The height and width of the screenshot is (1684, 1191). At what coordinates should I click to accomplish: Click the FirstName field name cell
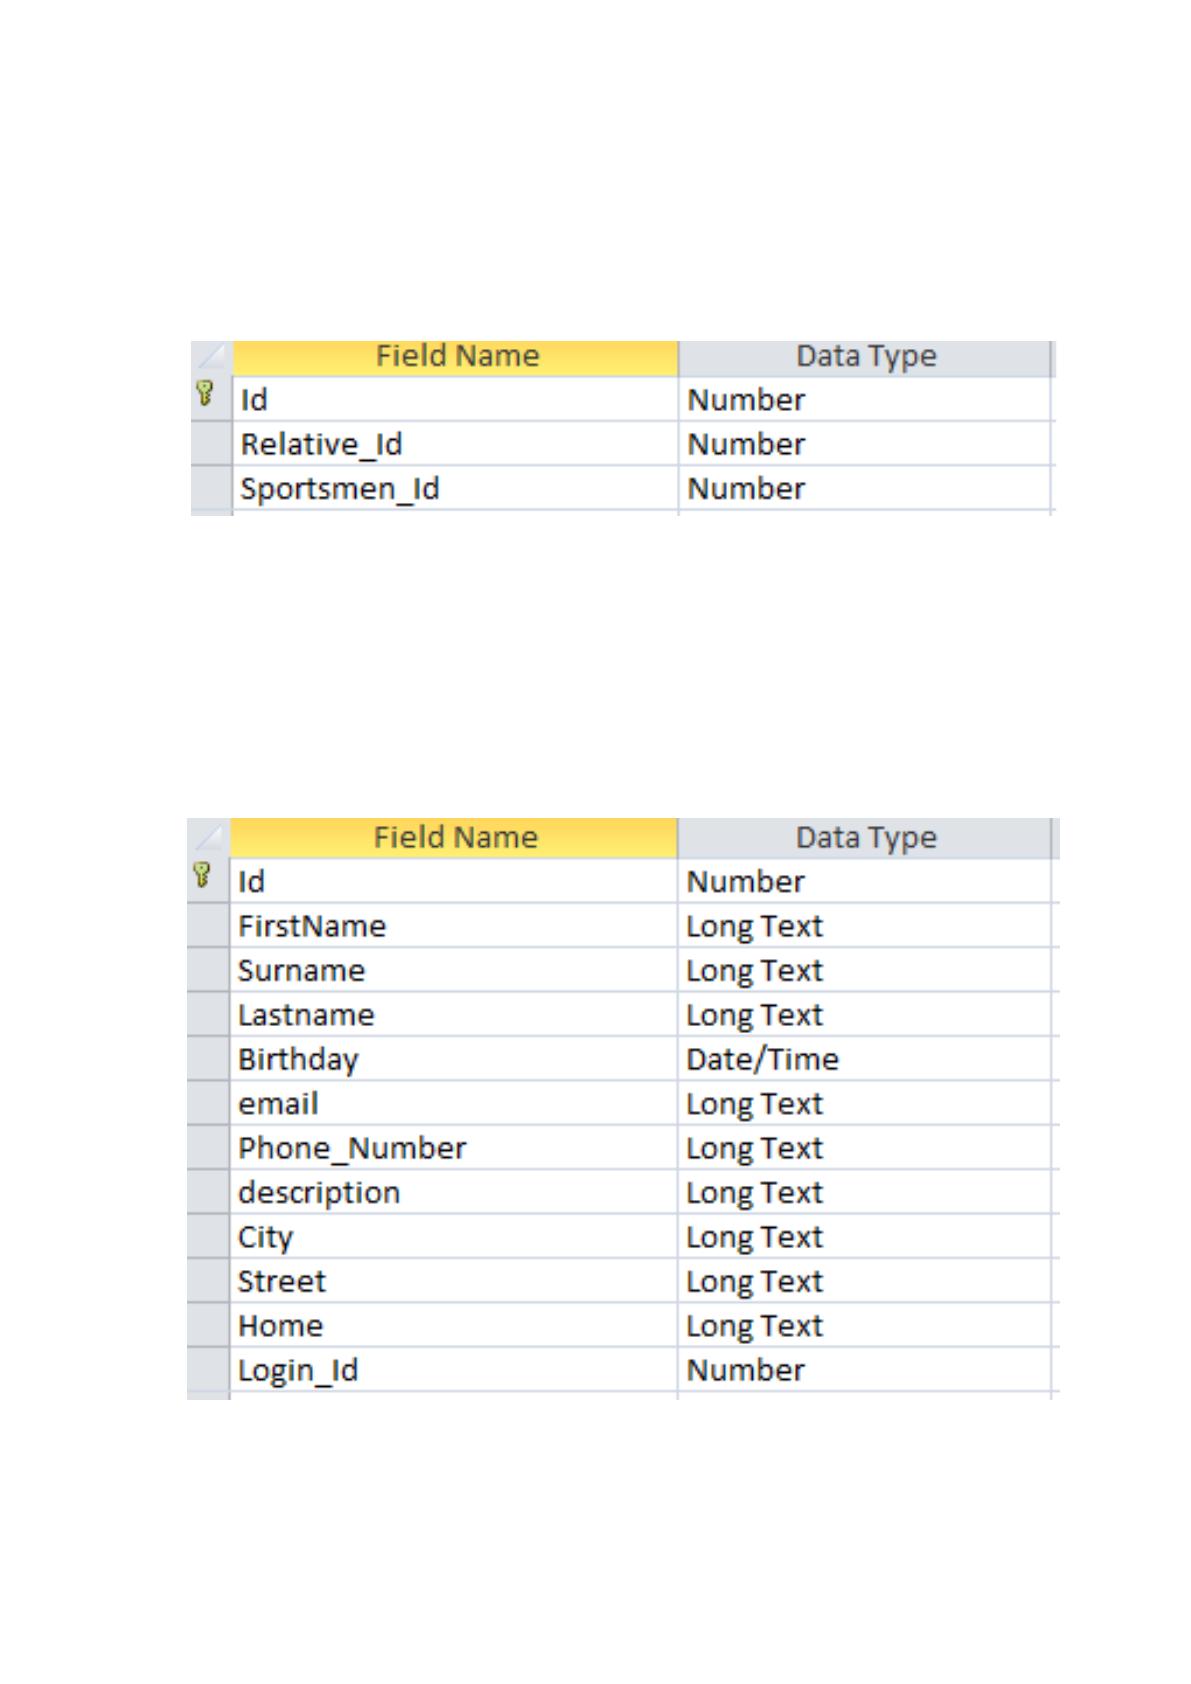(454, 926)
